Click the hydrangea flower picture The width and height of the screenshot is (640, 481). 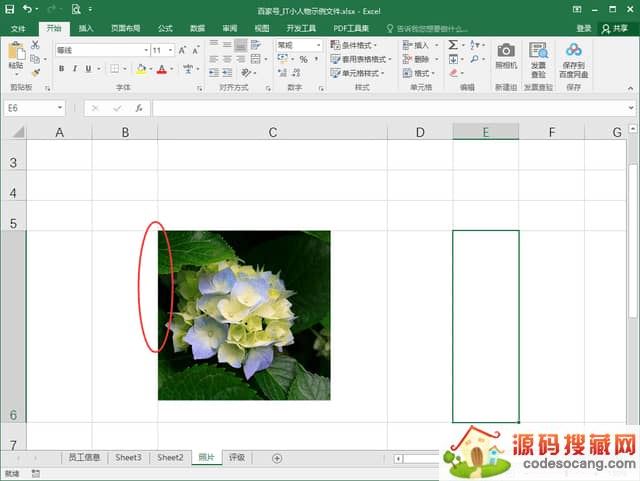(244, 315)
